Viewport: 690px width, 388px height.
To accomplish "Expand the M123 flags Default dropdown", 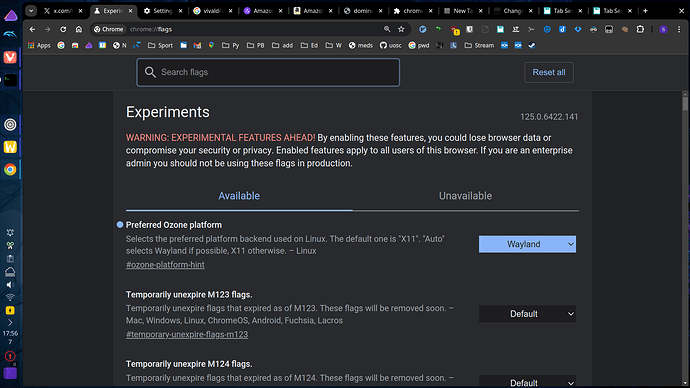I will [x=527, y=314].
